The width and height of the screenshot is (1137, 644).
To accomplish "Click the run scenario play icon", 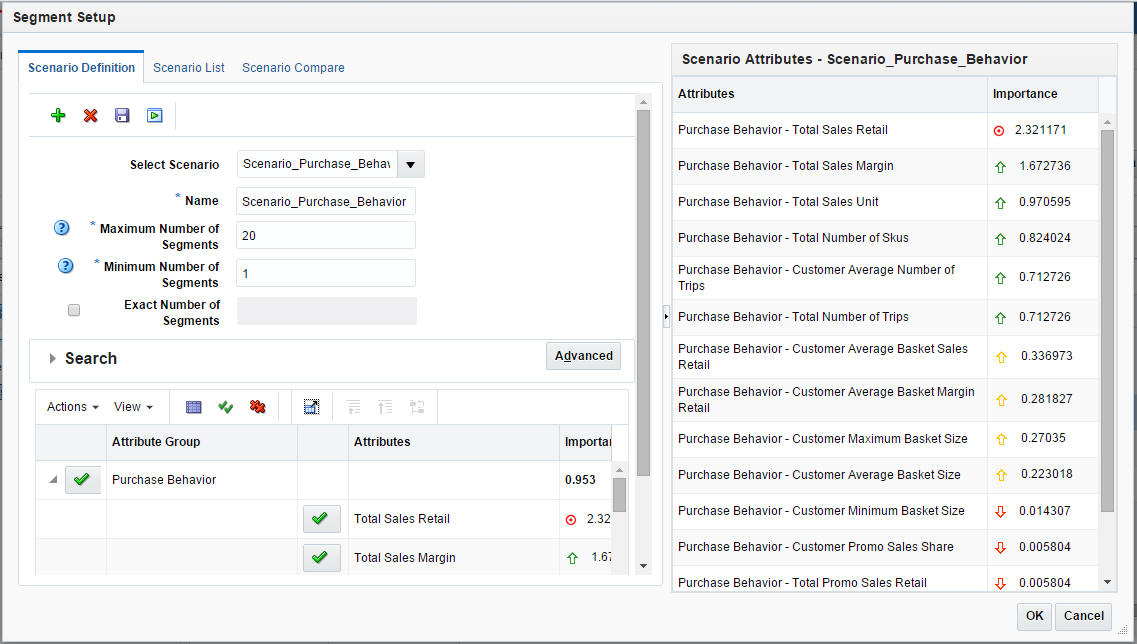I will (x=154, y=115).
